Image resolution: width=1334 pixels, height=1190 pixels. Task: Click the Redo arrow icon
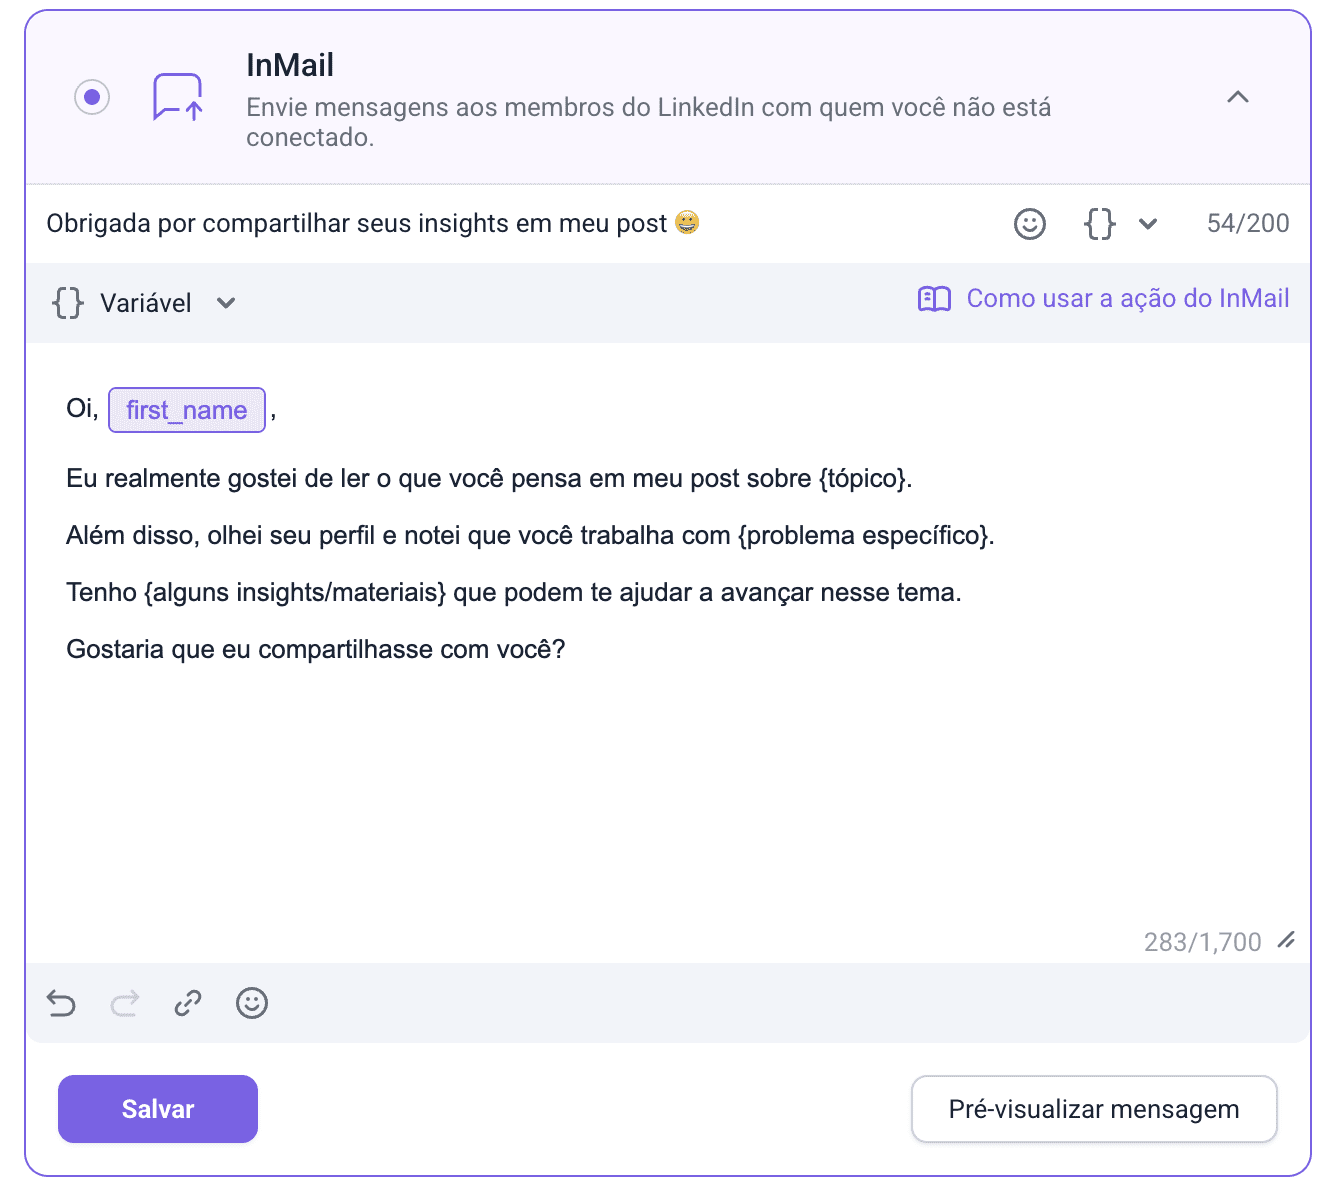(x=125, y=1003)
